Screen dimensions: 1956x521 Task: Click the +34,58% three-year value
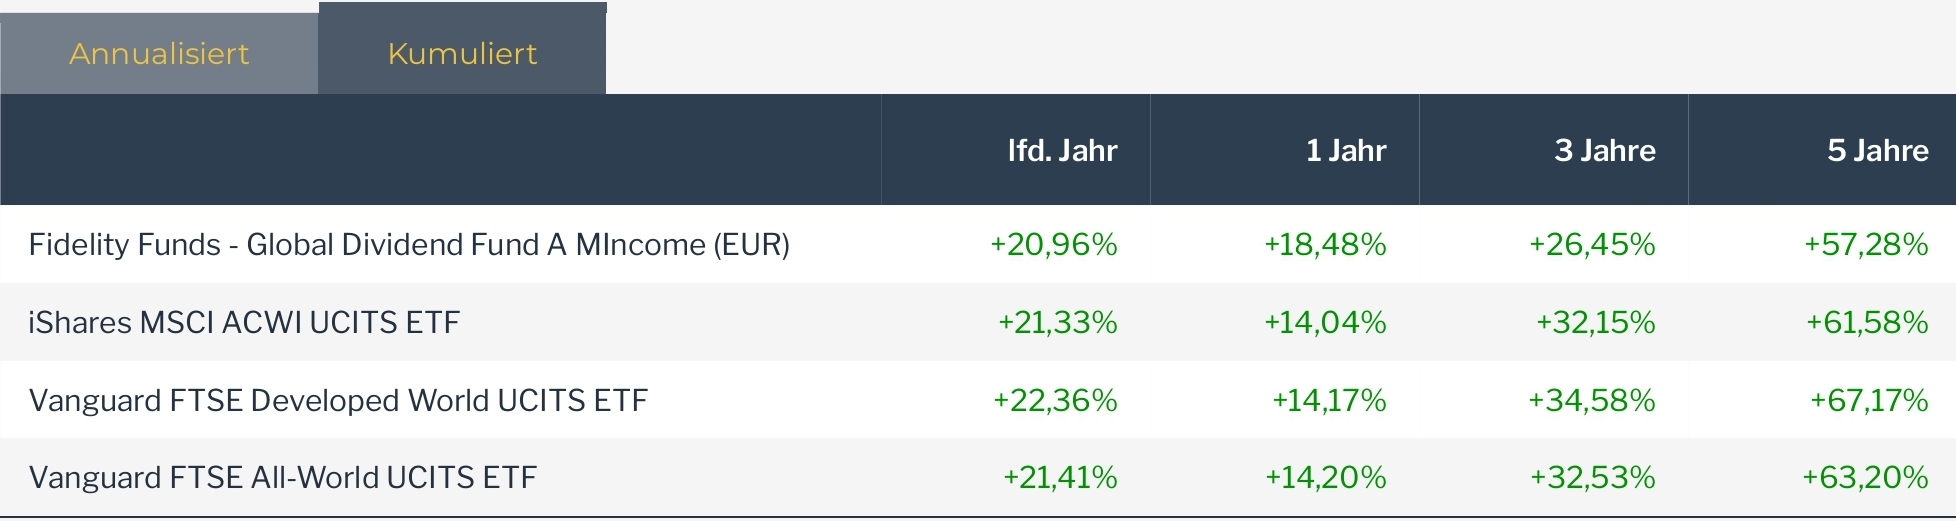pyautogui.click(x=1591, y=400)
